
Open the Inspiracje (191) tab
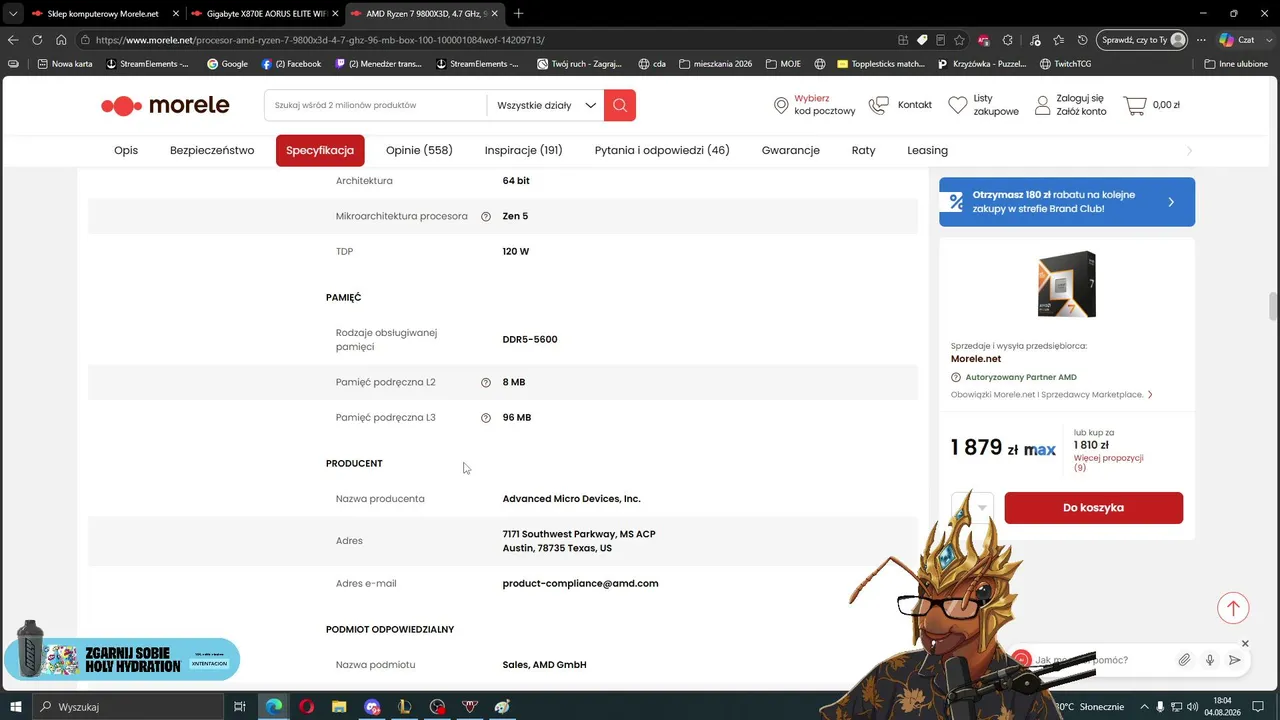[524, 150]
